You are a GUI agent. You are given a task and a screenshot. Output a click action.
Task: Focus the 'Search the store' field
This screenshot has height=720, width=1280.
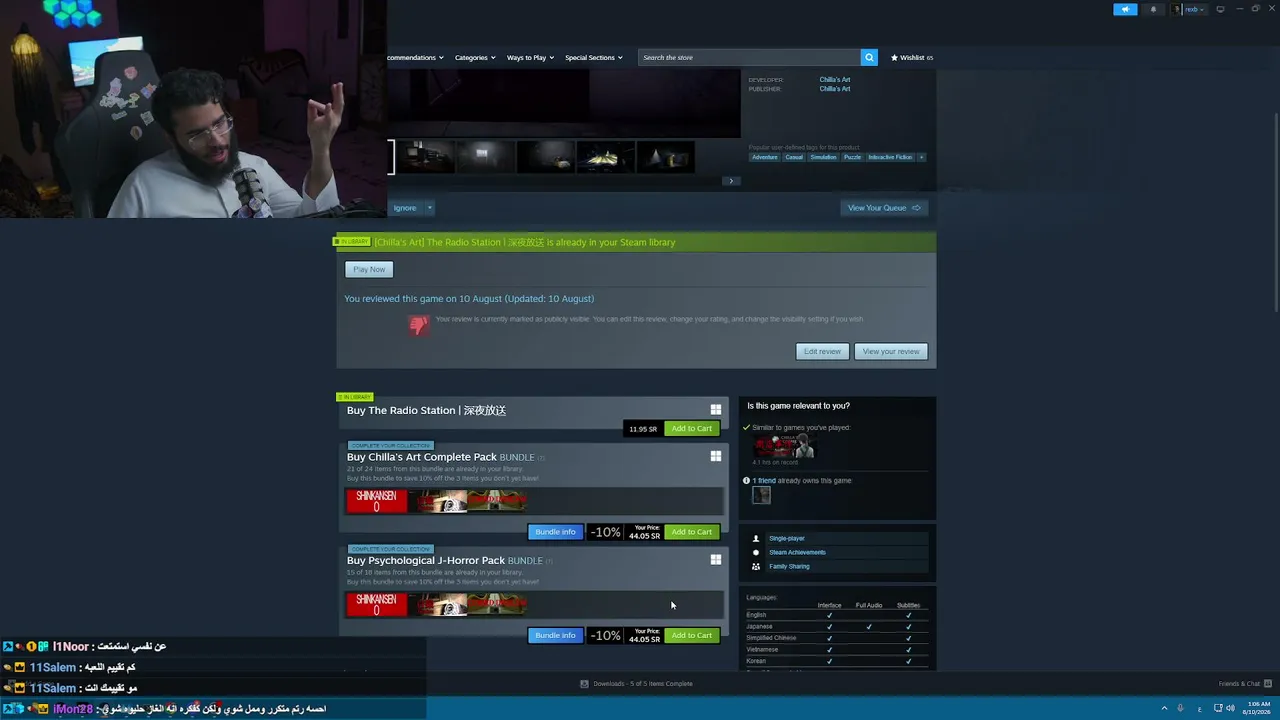[x=749, y=57]
